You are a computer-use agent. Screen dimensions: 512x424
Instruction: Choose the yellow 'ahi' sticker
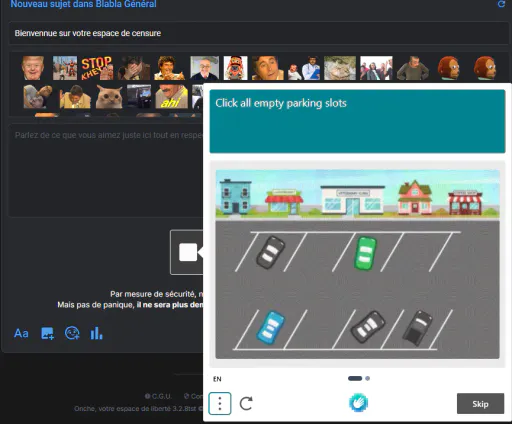tap(172, 96)
